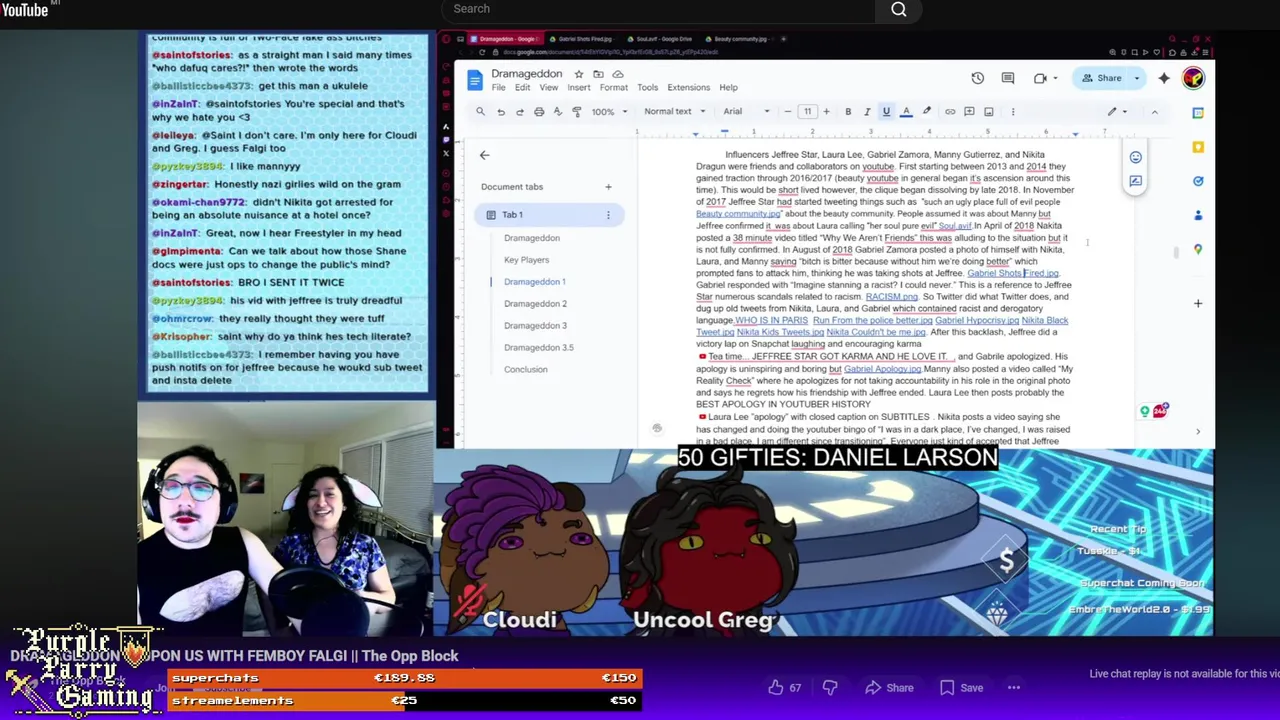Image resolution: width=1280 pixels, height=720 pixels.
Task: Open the RACISM.png link in document
Action: [x=891, y=297]
